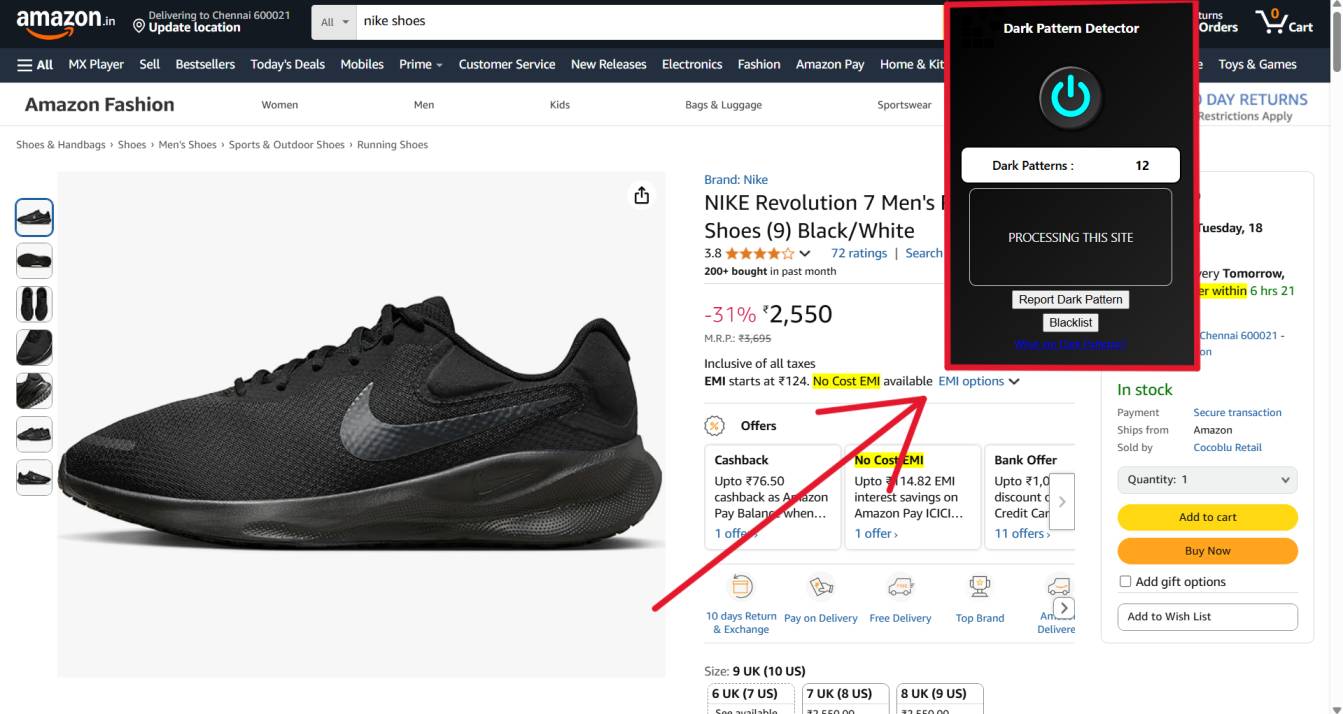Open Bestsellers nav item
1343x714 pixels.
point(205,64)
